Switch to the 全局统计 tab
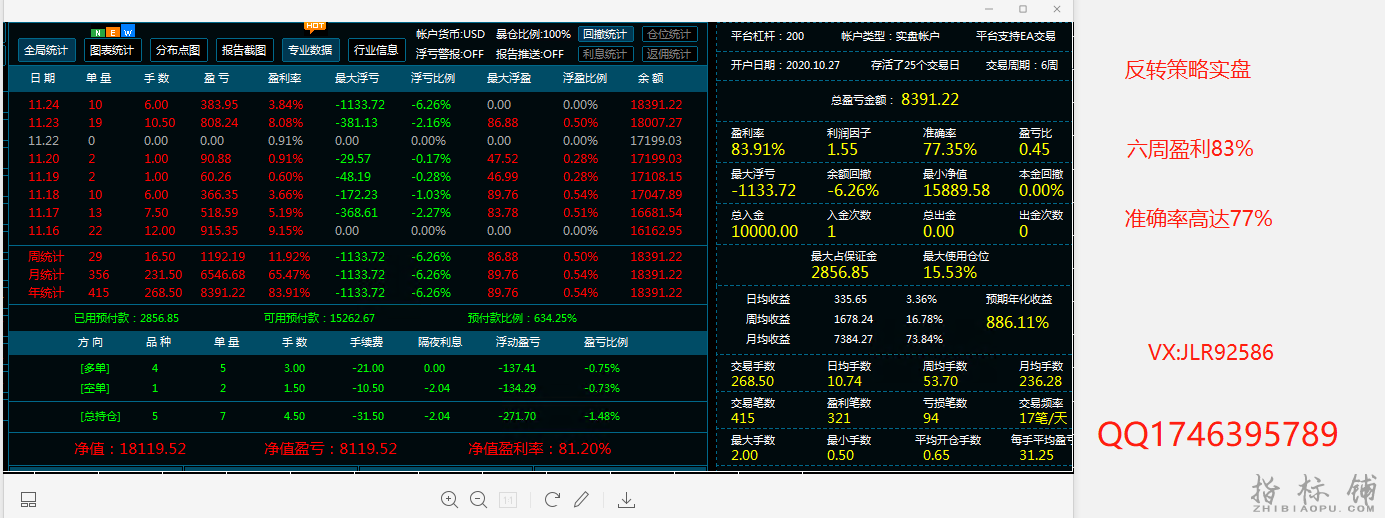 47,50
